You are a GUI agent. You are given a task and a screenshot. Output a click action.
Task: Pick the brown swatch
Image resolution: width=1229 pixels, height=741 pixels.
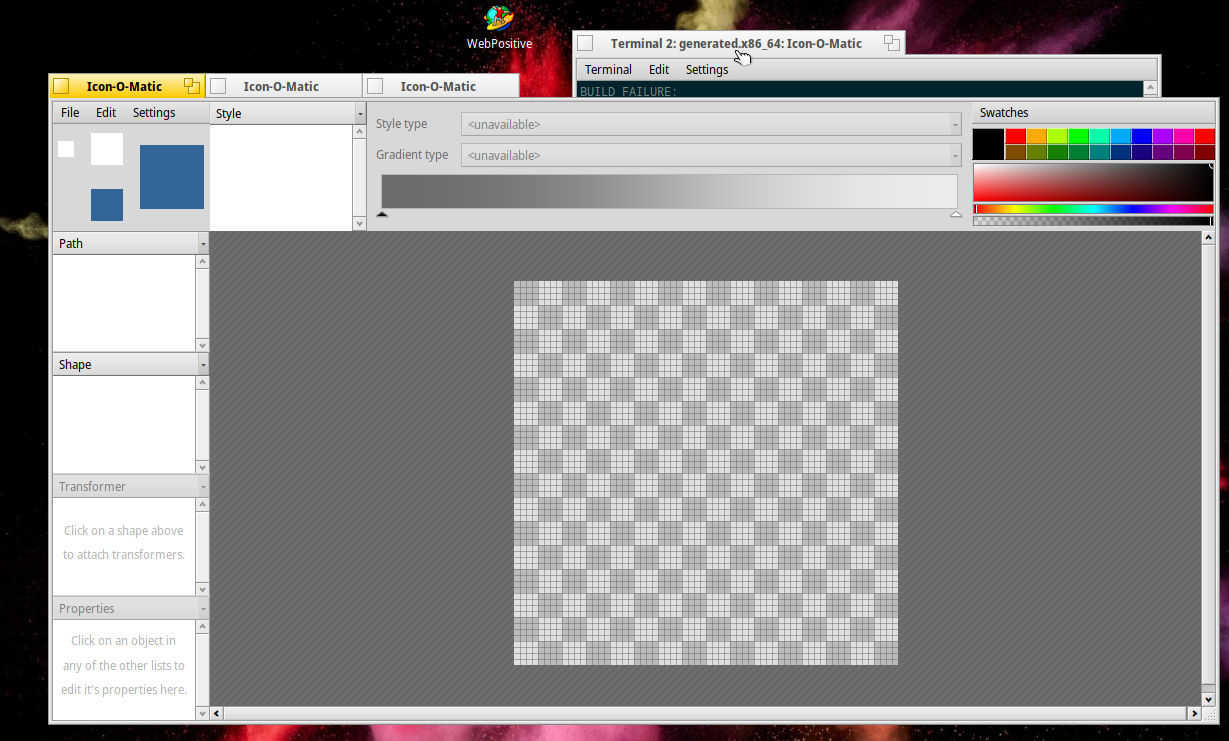(x=1015, y=152)
